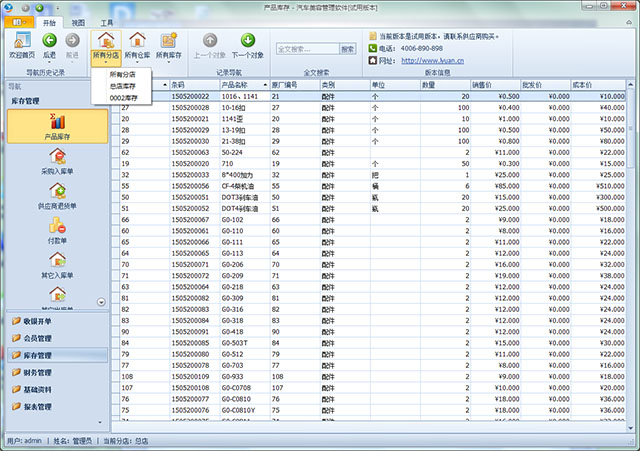Click the round expander below the sidebar icons
Image resolution: width=640 pixels, height=451 pixels.
(101, 302)
